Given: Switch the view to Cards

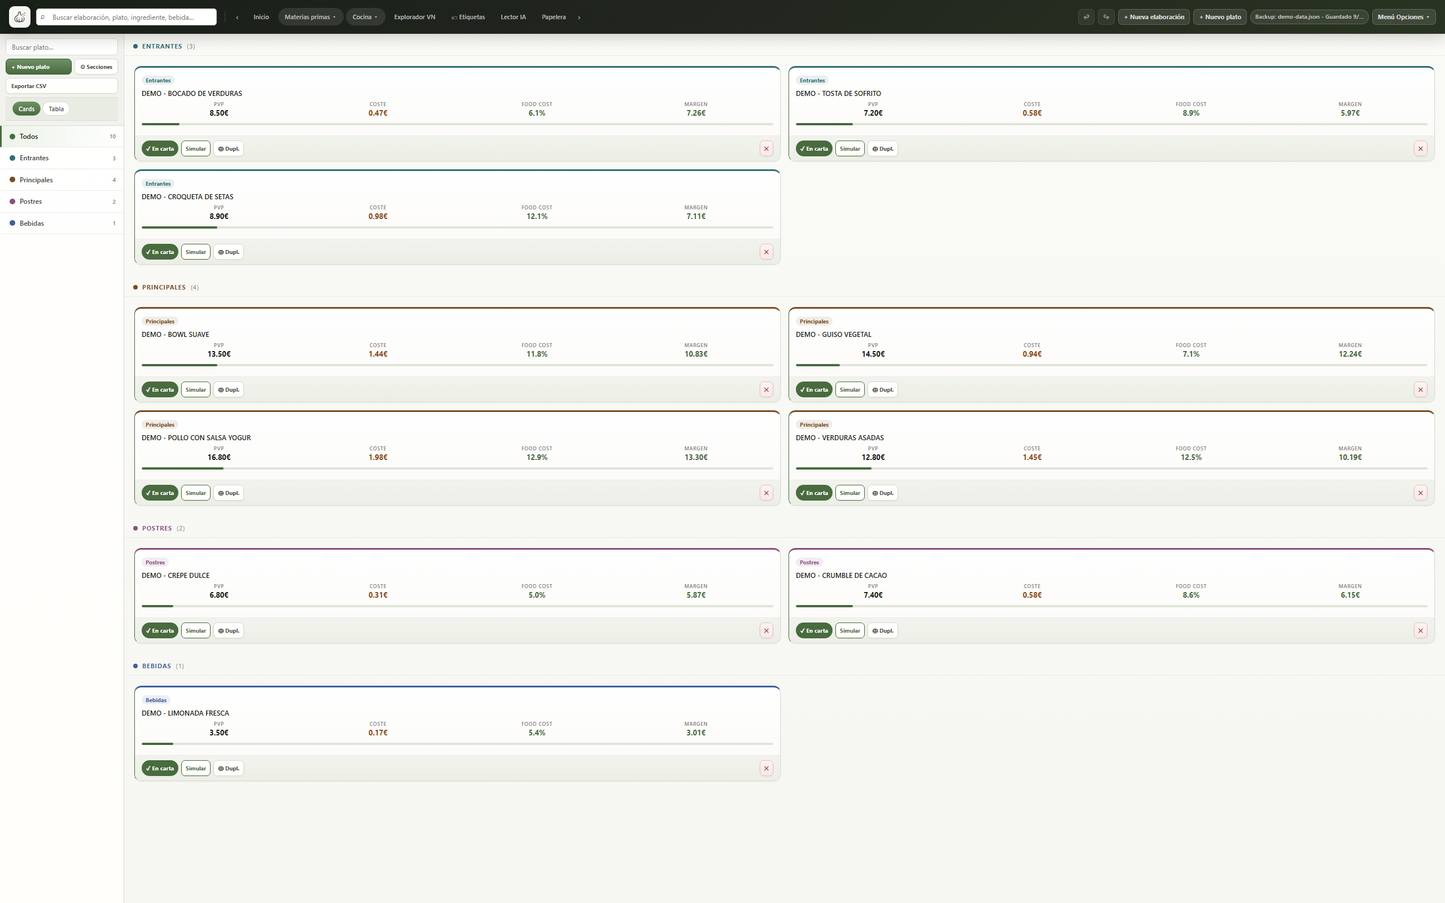Looking at the screenshot, I should point(27,109).
